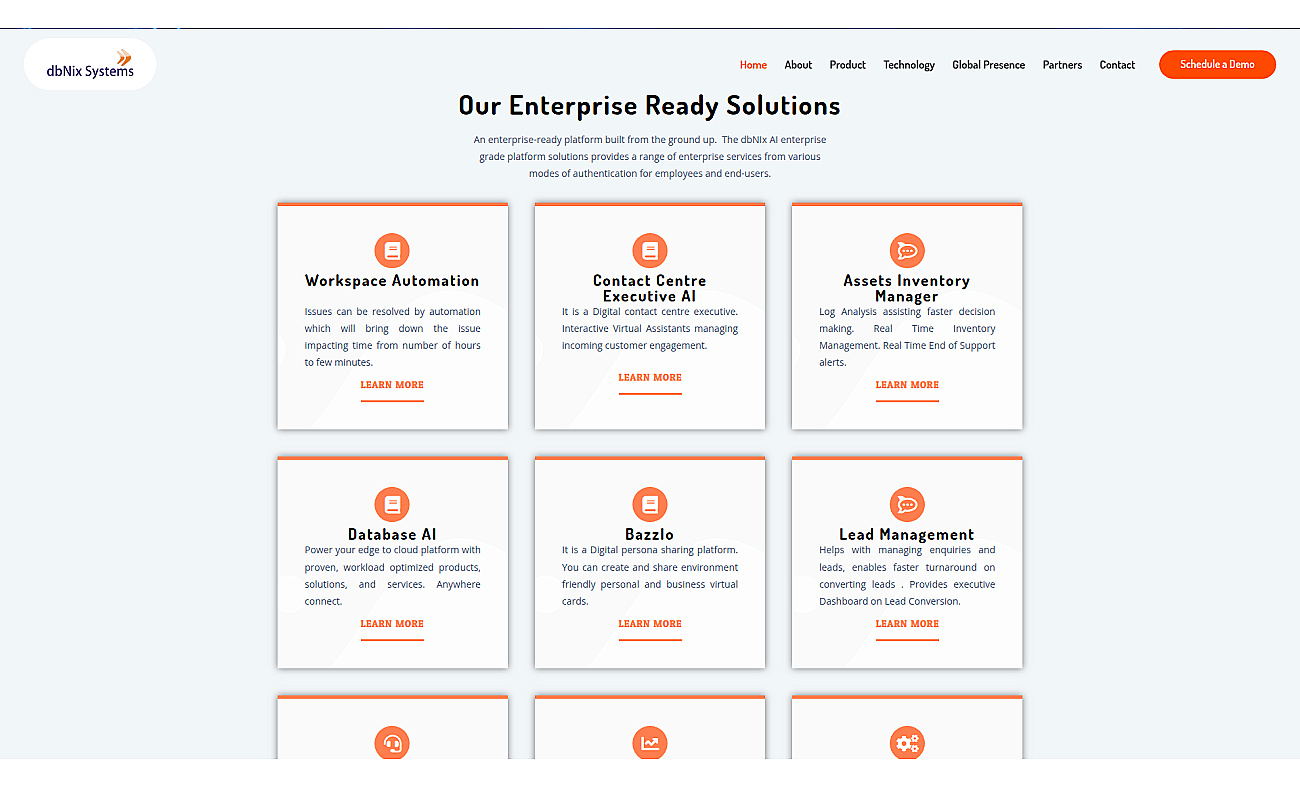Click the gears settings icon
This screenshot has width=1300, height=788.
point(907,743)
